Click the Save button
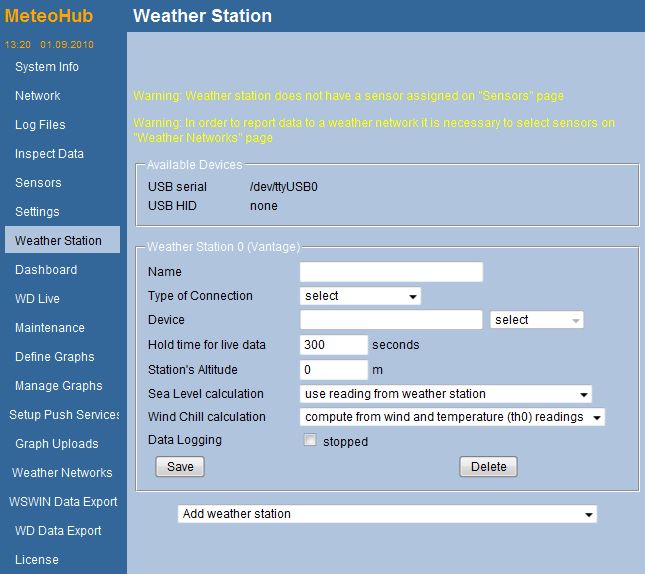The width and height of the screenshot is (645, 574). (x=180, y=467)
